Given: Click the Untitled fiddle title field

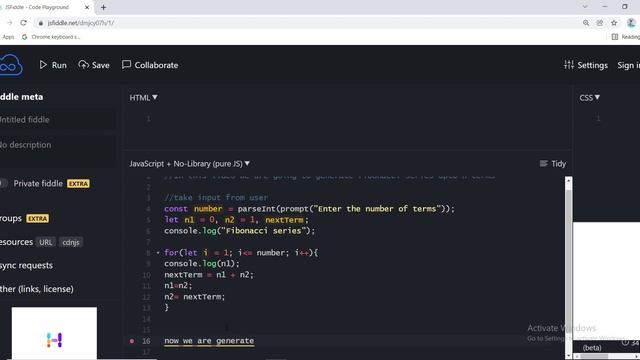Looking at the screenshot, I should pyautogui.click(x=58, y=120).
